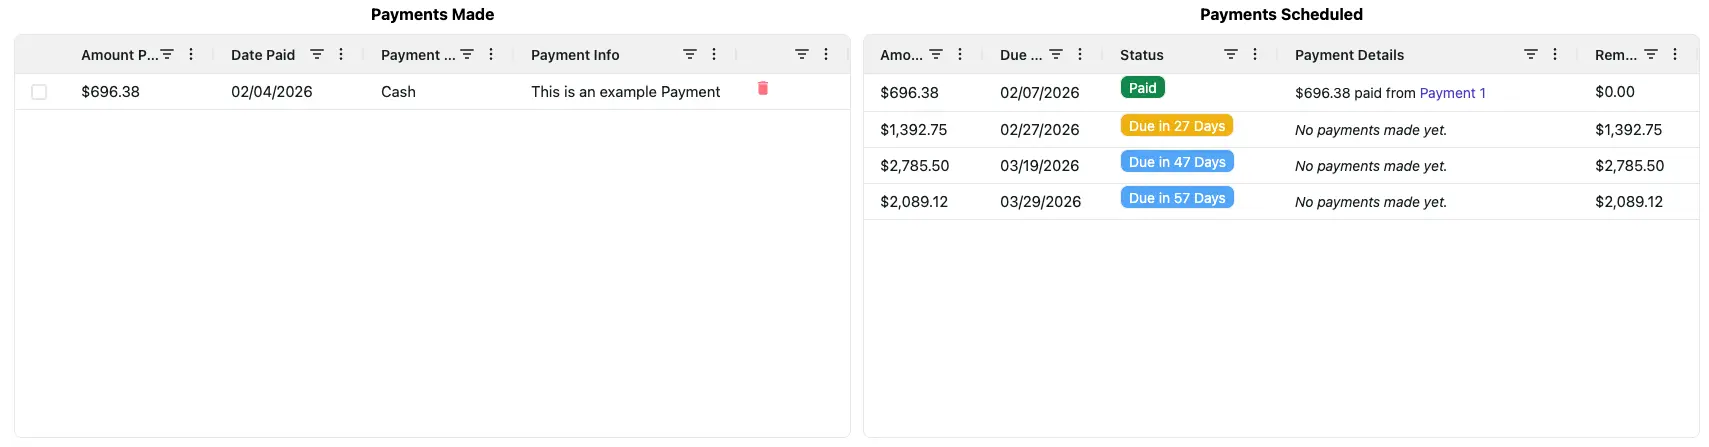Click filter icon in Payment Info column
This screenshot has width=1709, height=447.
690,55
